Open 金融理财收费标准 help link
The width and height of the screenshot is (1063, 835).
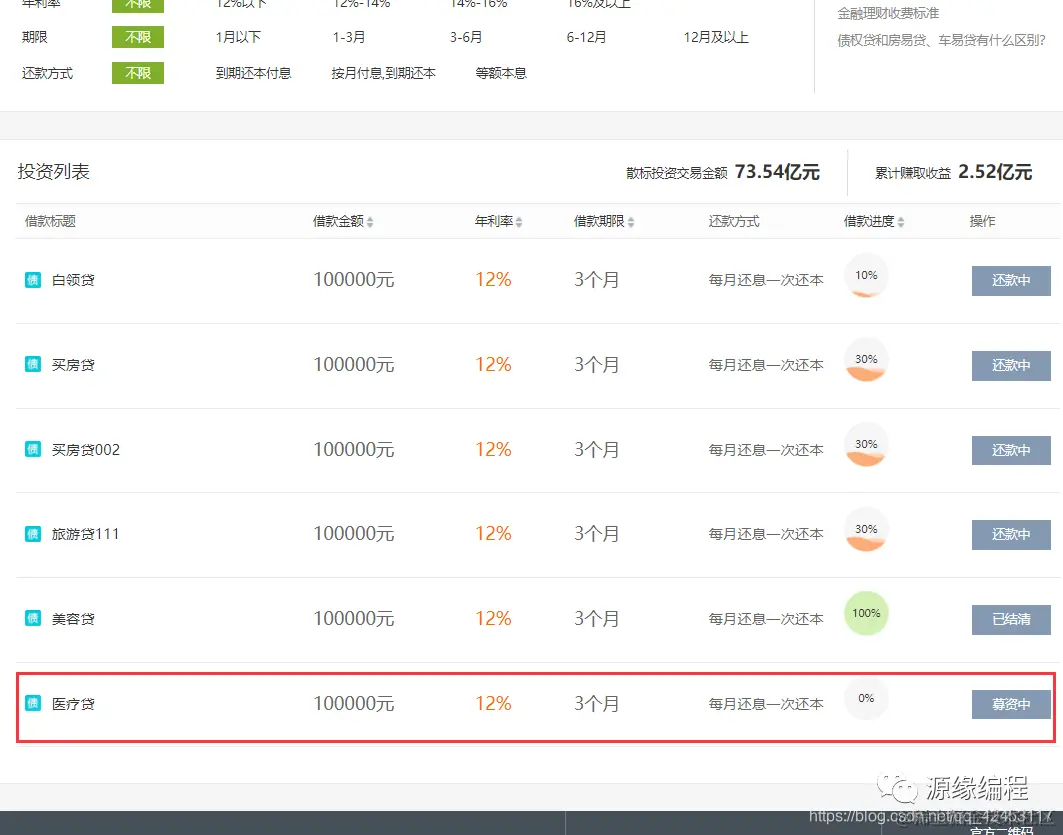888,13
